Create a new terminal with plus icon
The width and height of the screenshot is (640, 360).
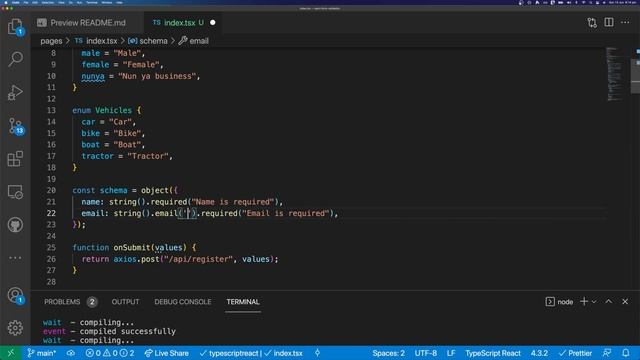click(x=584, y=302)
